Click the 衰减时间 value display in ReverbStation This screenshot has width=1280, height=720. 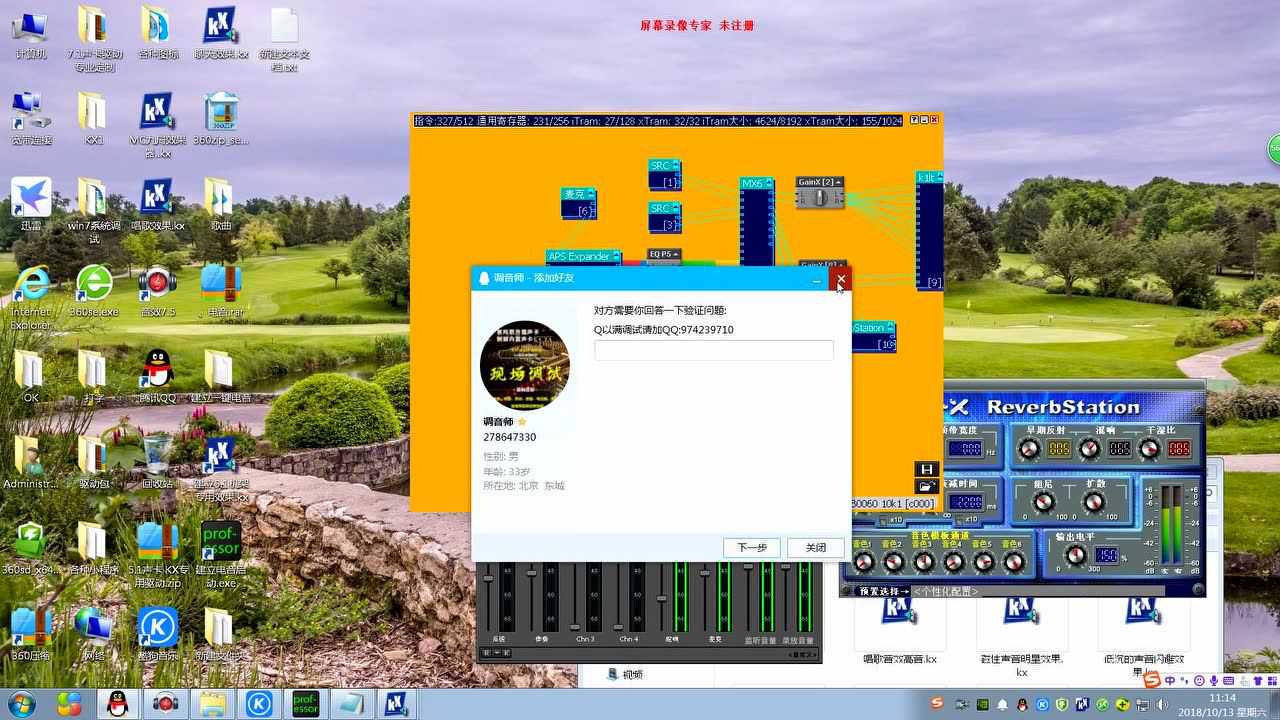pos(966,502)
